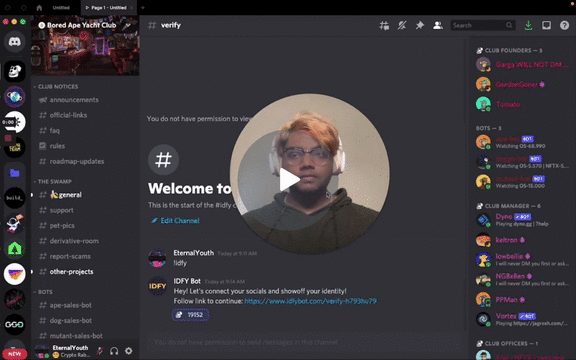The width and height of the screenshot is (576, 360).
Task: Open IDFY Bot avatar
Action: tap(157, 286)
